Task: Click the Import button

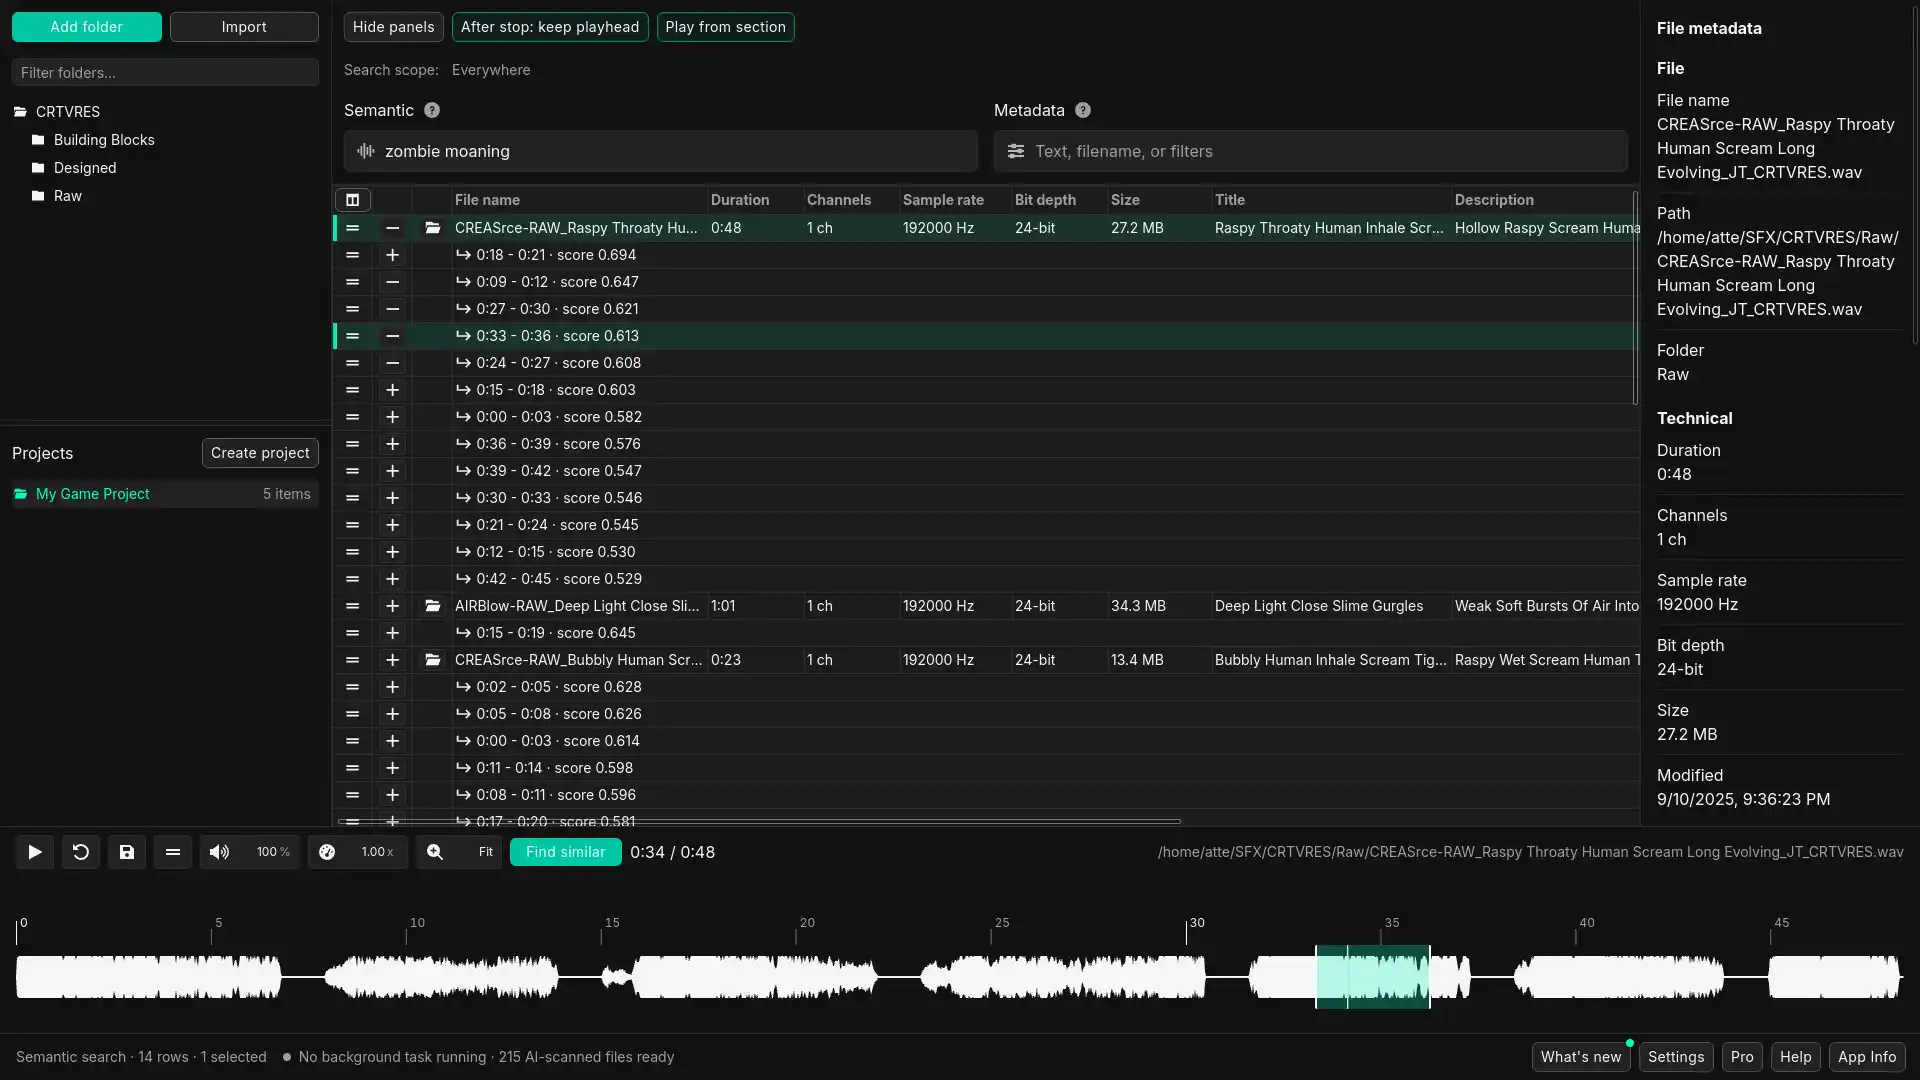Action: (x=244, y=27)
